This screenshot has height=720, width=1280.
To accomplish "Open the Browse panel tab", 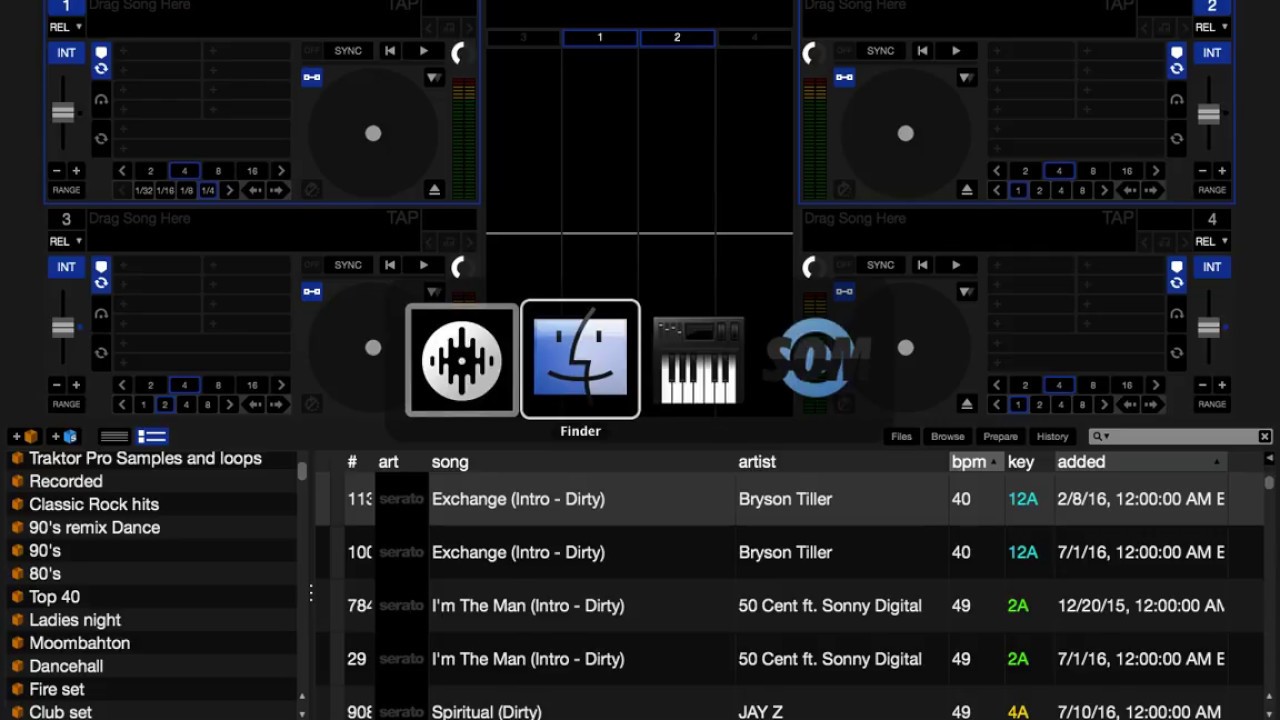I will click(948, 436).
